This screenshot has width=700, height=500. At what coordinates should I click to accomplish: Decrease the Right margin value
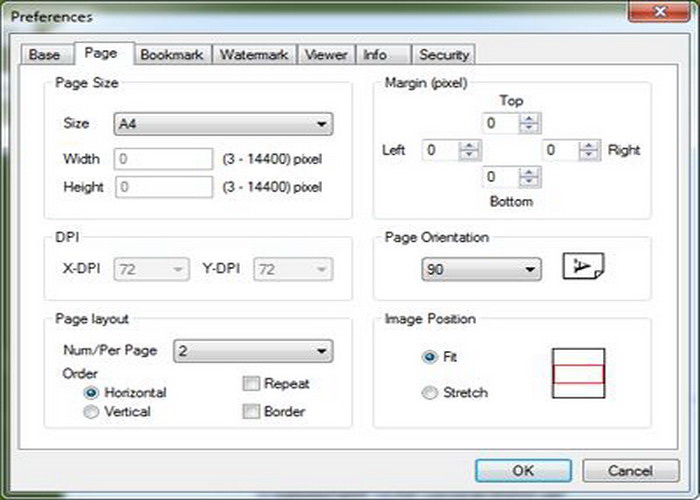click(589, 155)
